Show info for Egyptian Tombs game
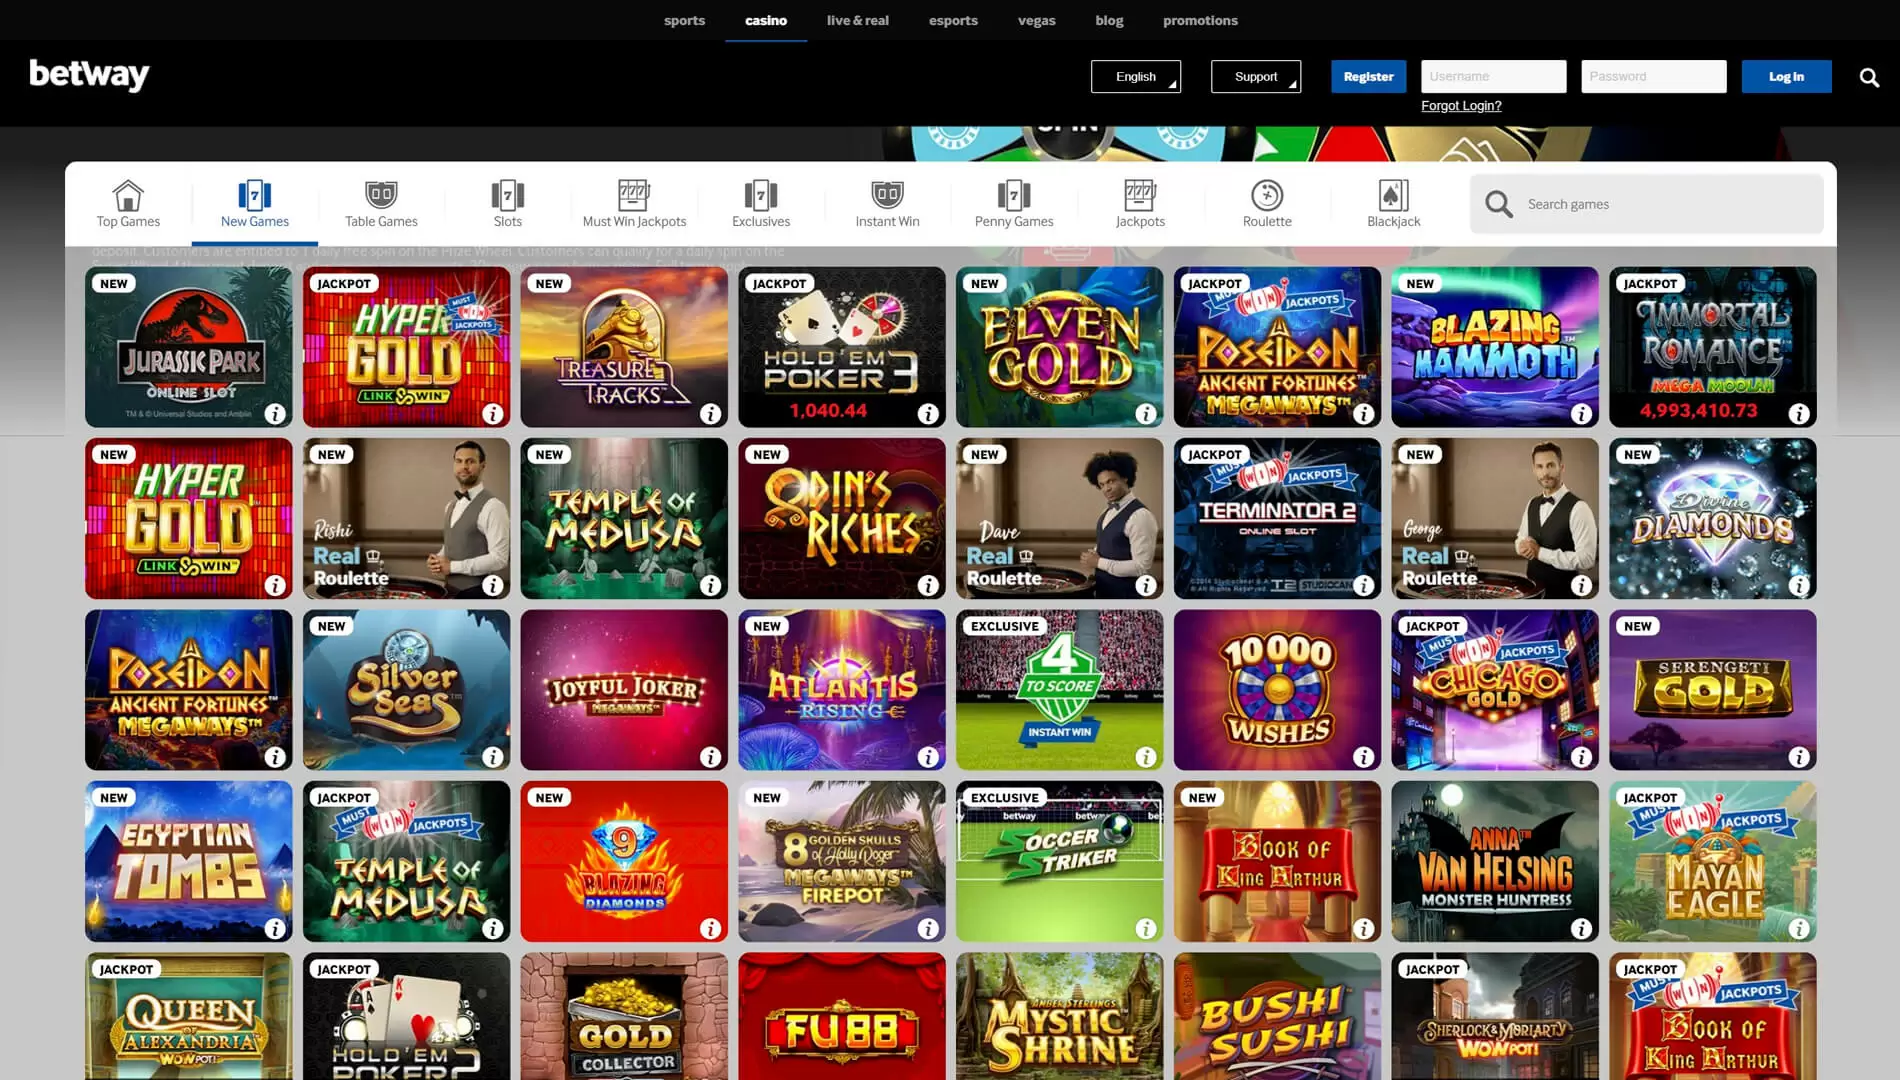Screen dimensions: 1900x1080 coord(275,928)
